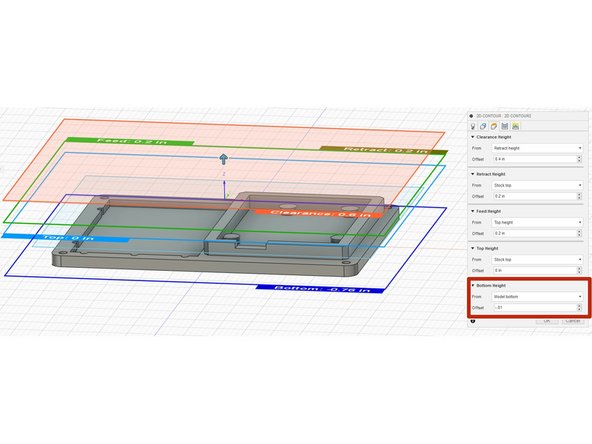
Task: Click Top Height Offset field (0 in)
Action: pos(535,270)
